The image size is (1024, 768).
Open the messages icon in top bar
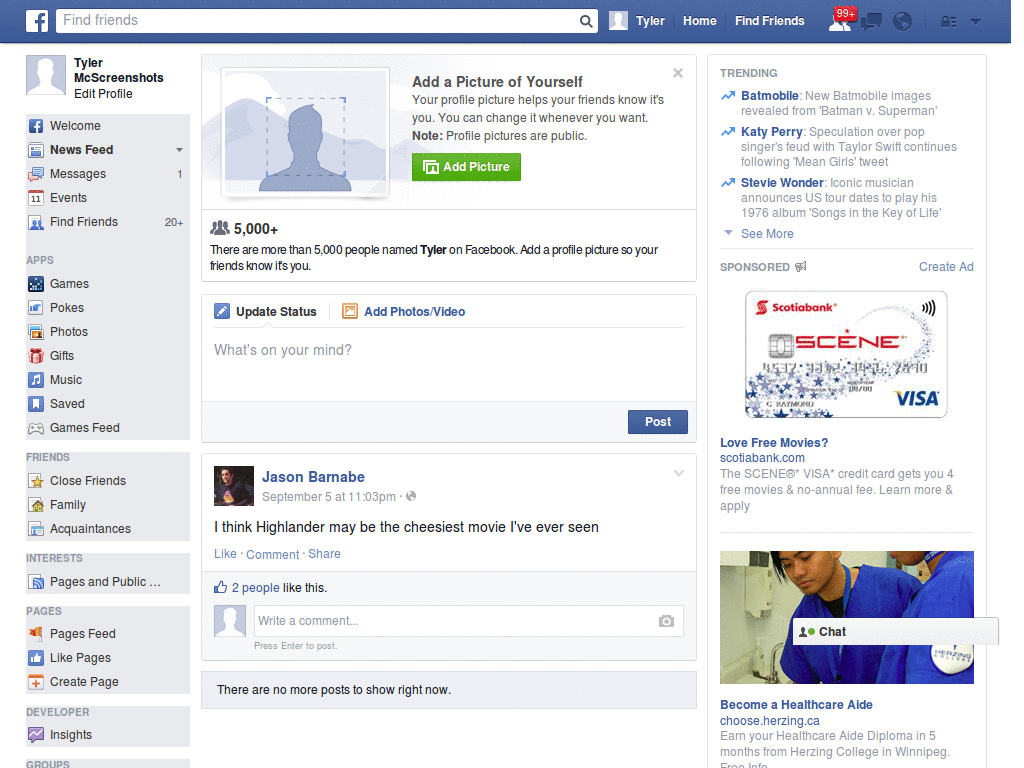click(x=871, y=22)
